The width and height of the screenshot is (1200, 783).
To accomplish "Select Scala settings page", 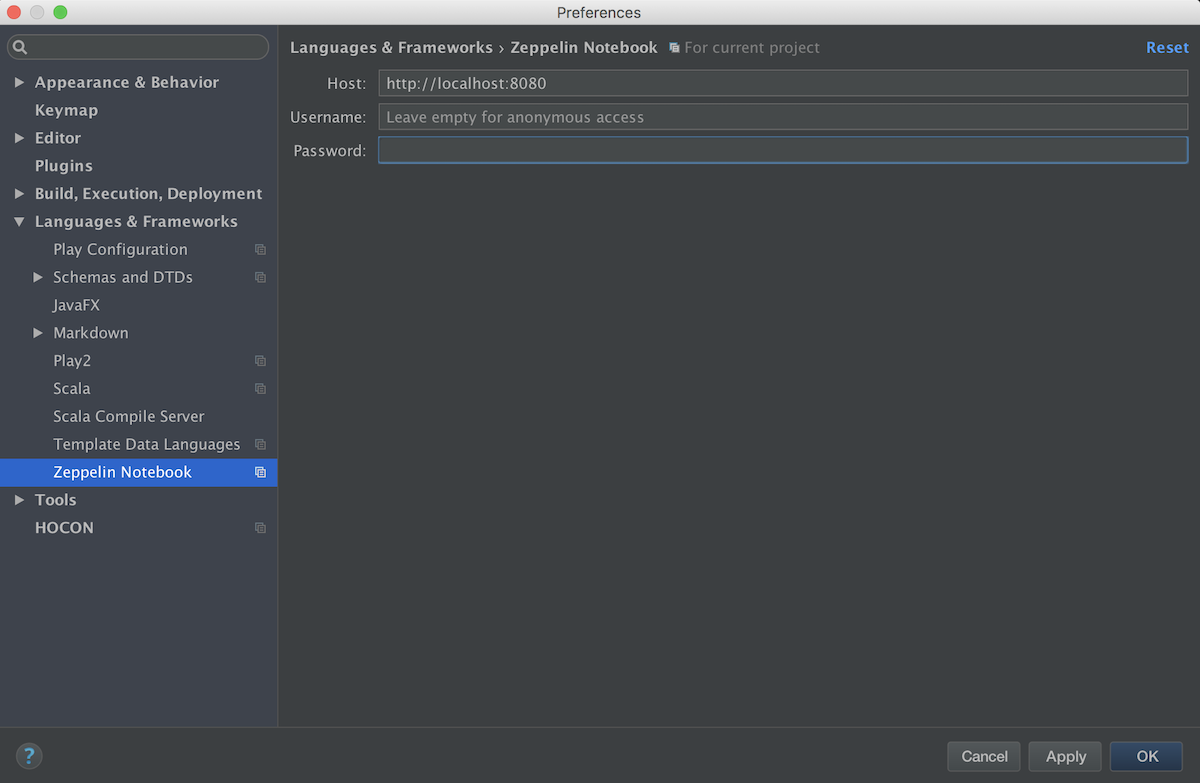I will (x=72, y=388).
